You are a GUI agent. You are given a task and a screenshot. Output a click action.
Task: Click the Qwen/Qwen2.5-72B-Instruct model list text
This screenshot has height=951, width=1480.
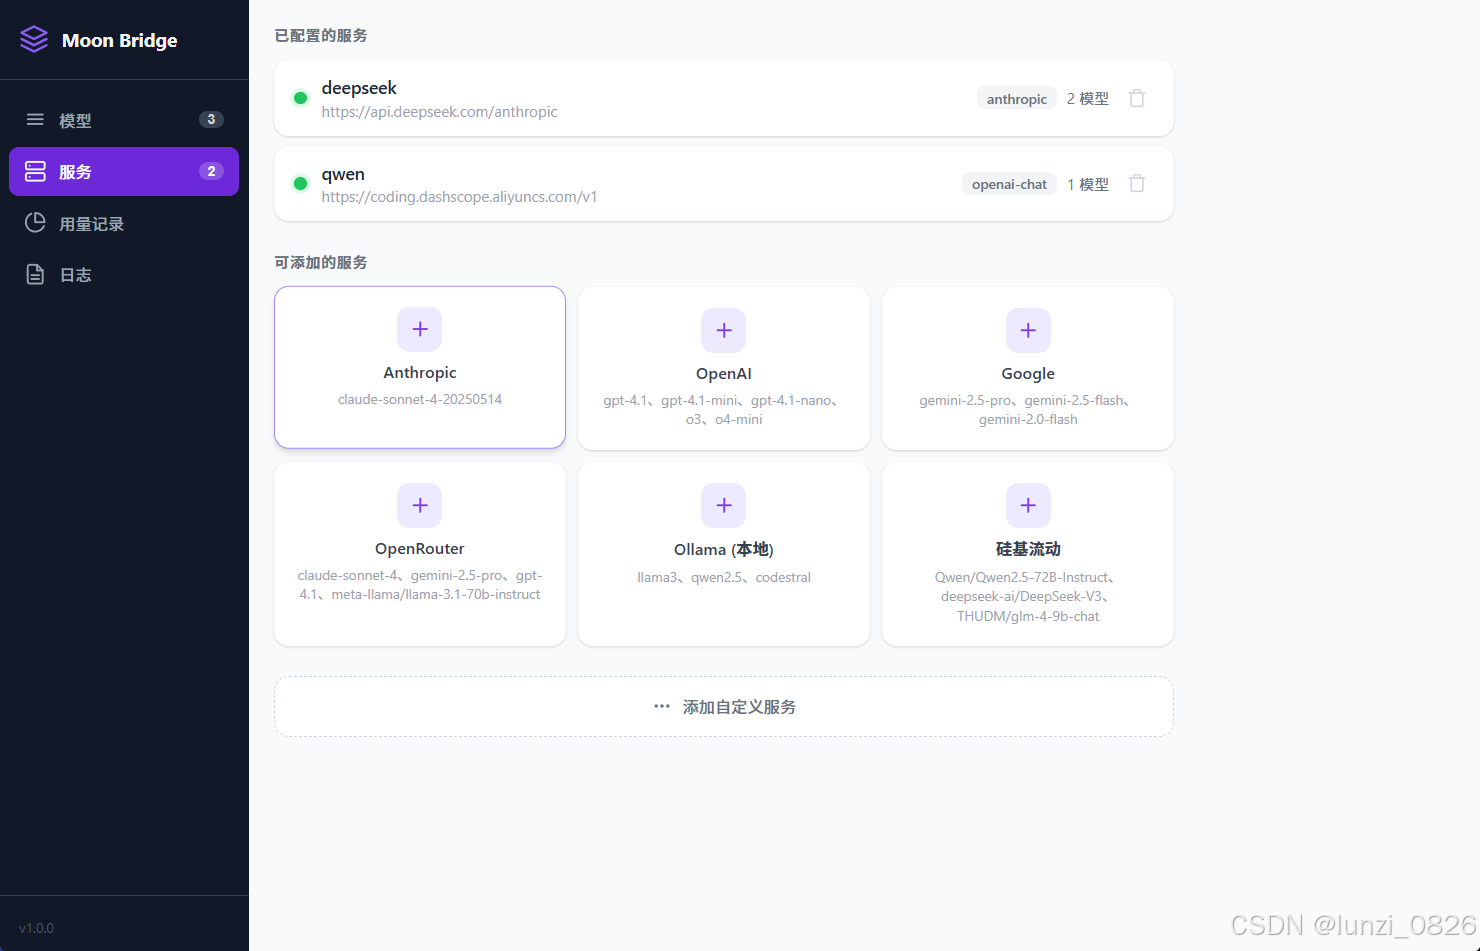click(x=1028, y=596)
